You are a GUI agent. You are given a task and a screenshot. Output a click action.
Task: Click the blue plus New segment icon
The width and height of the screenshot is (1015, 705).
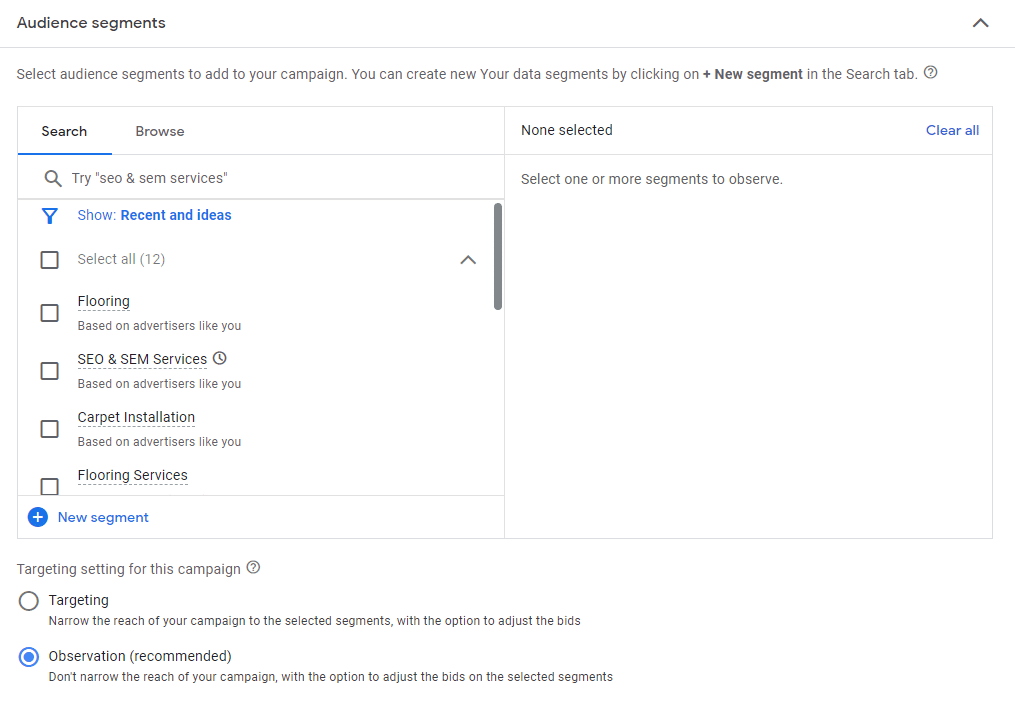[38, 517]
